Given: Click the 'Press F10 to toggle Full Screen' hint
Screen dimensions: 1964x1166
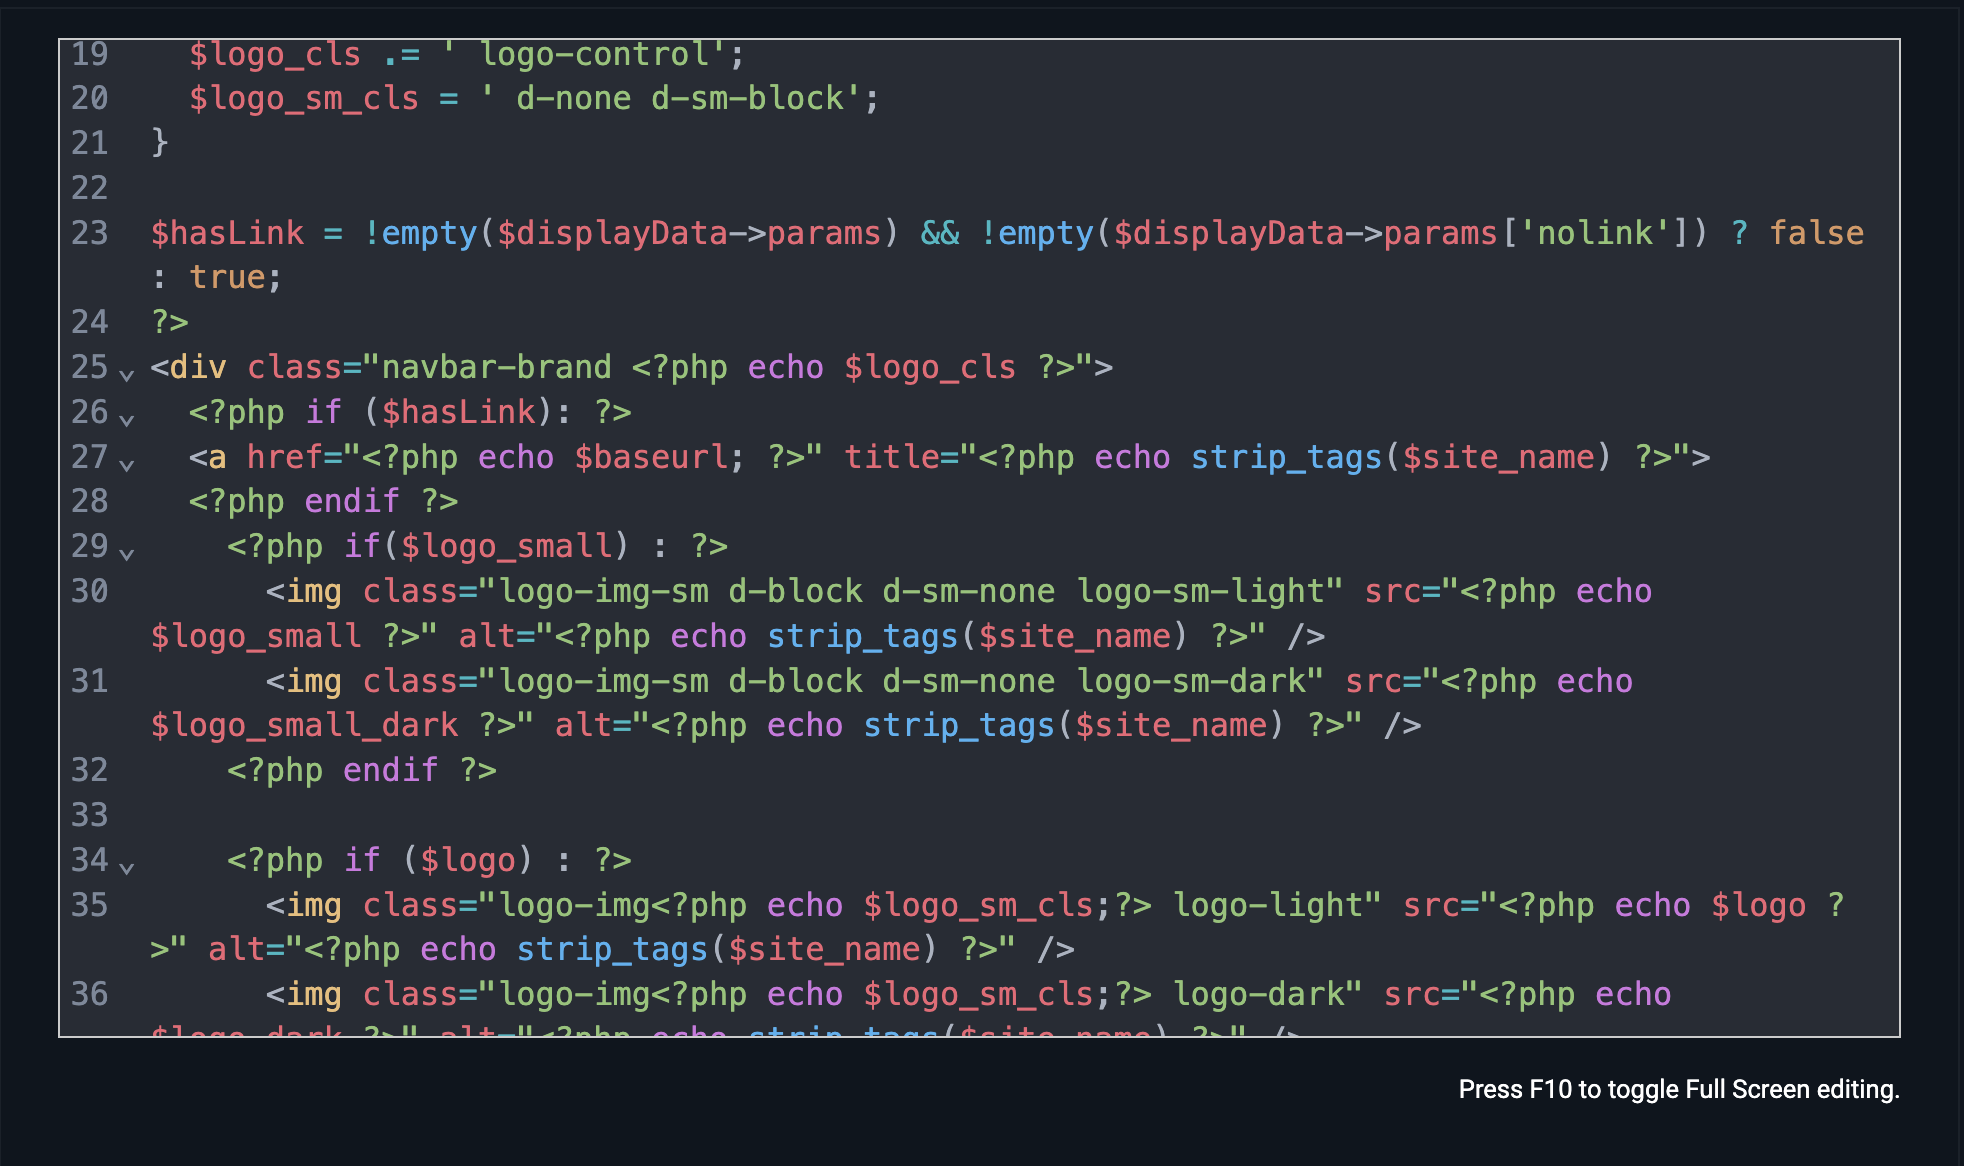Looking at the screenshot, I should 1678,1089.
